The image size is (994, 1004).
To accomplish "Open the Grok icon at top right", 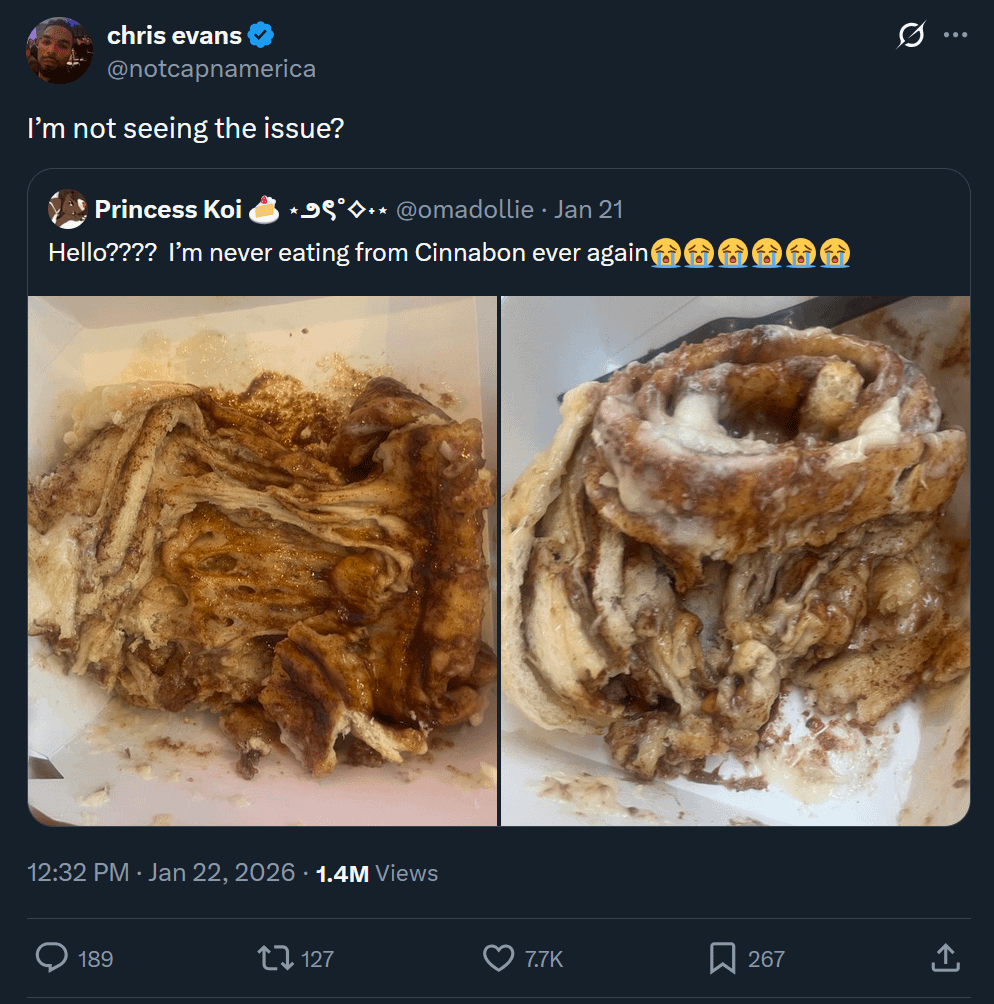I will point(911,36).
